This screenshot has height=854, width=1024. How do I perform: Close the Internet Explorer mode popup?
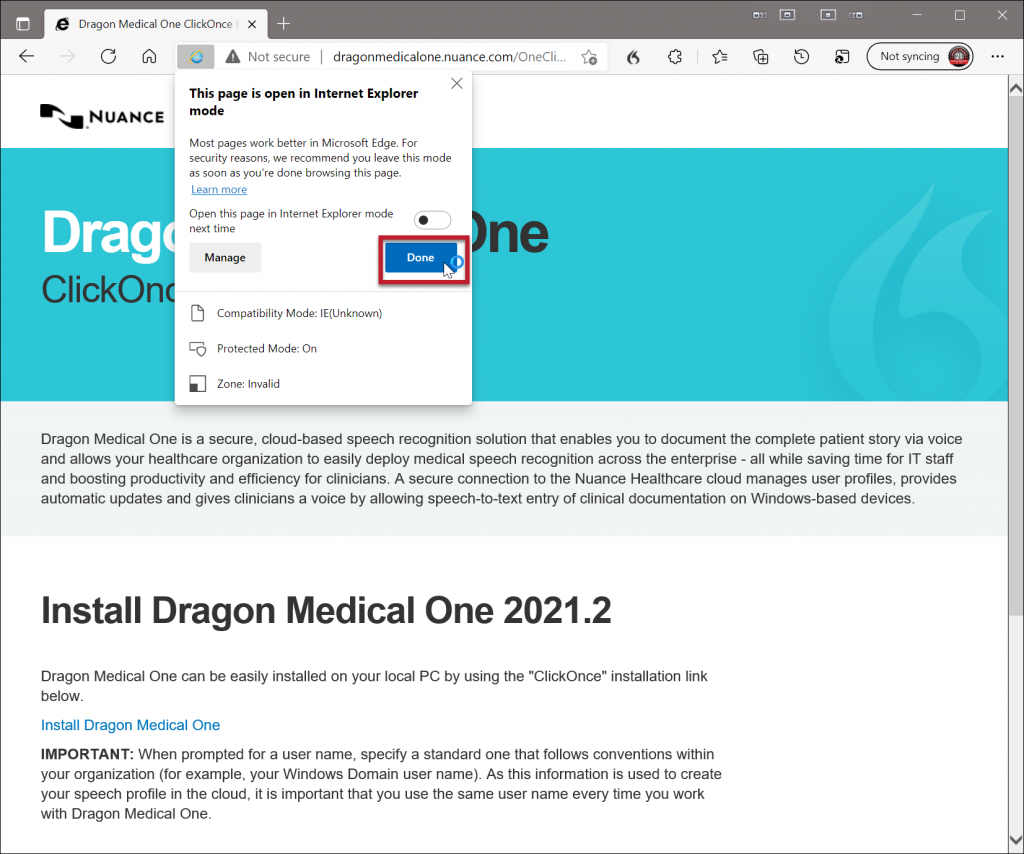click(x=456, y=84)
